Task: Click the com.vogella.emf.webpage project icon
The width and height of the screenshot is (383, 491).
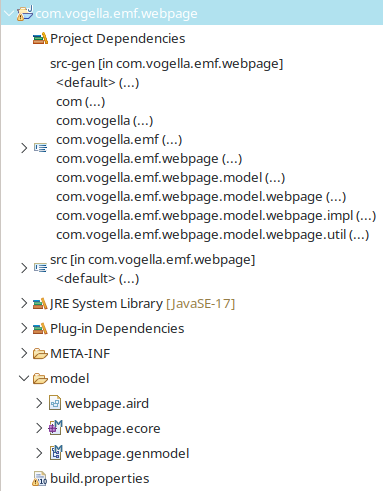Action: tap(25, 13)
